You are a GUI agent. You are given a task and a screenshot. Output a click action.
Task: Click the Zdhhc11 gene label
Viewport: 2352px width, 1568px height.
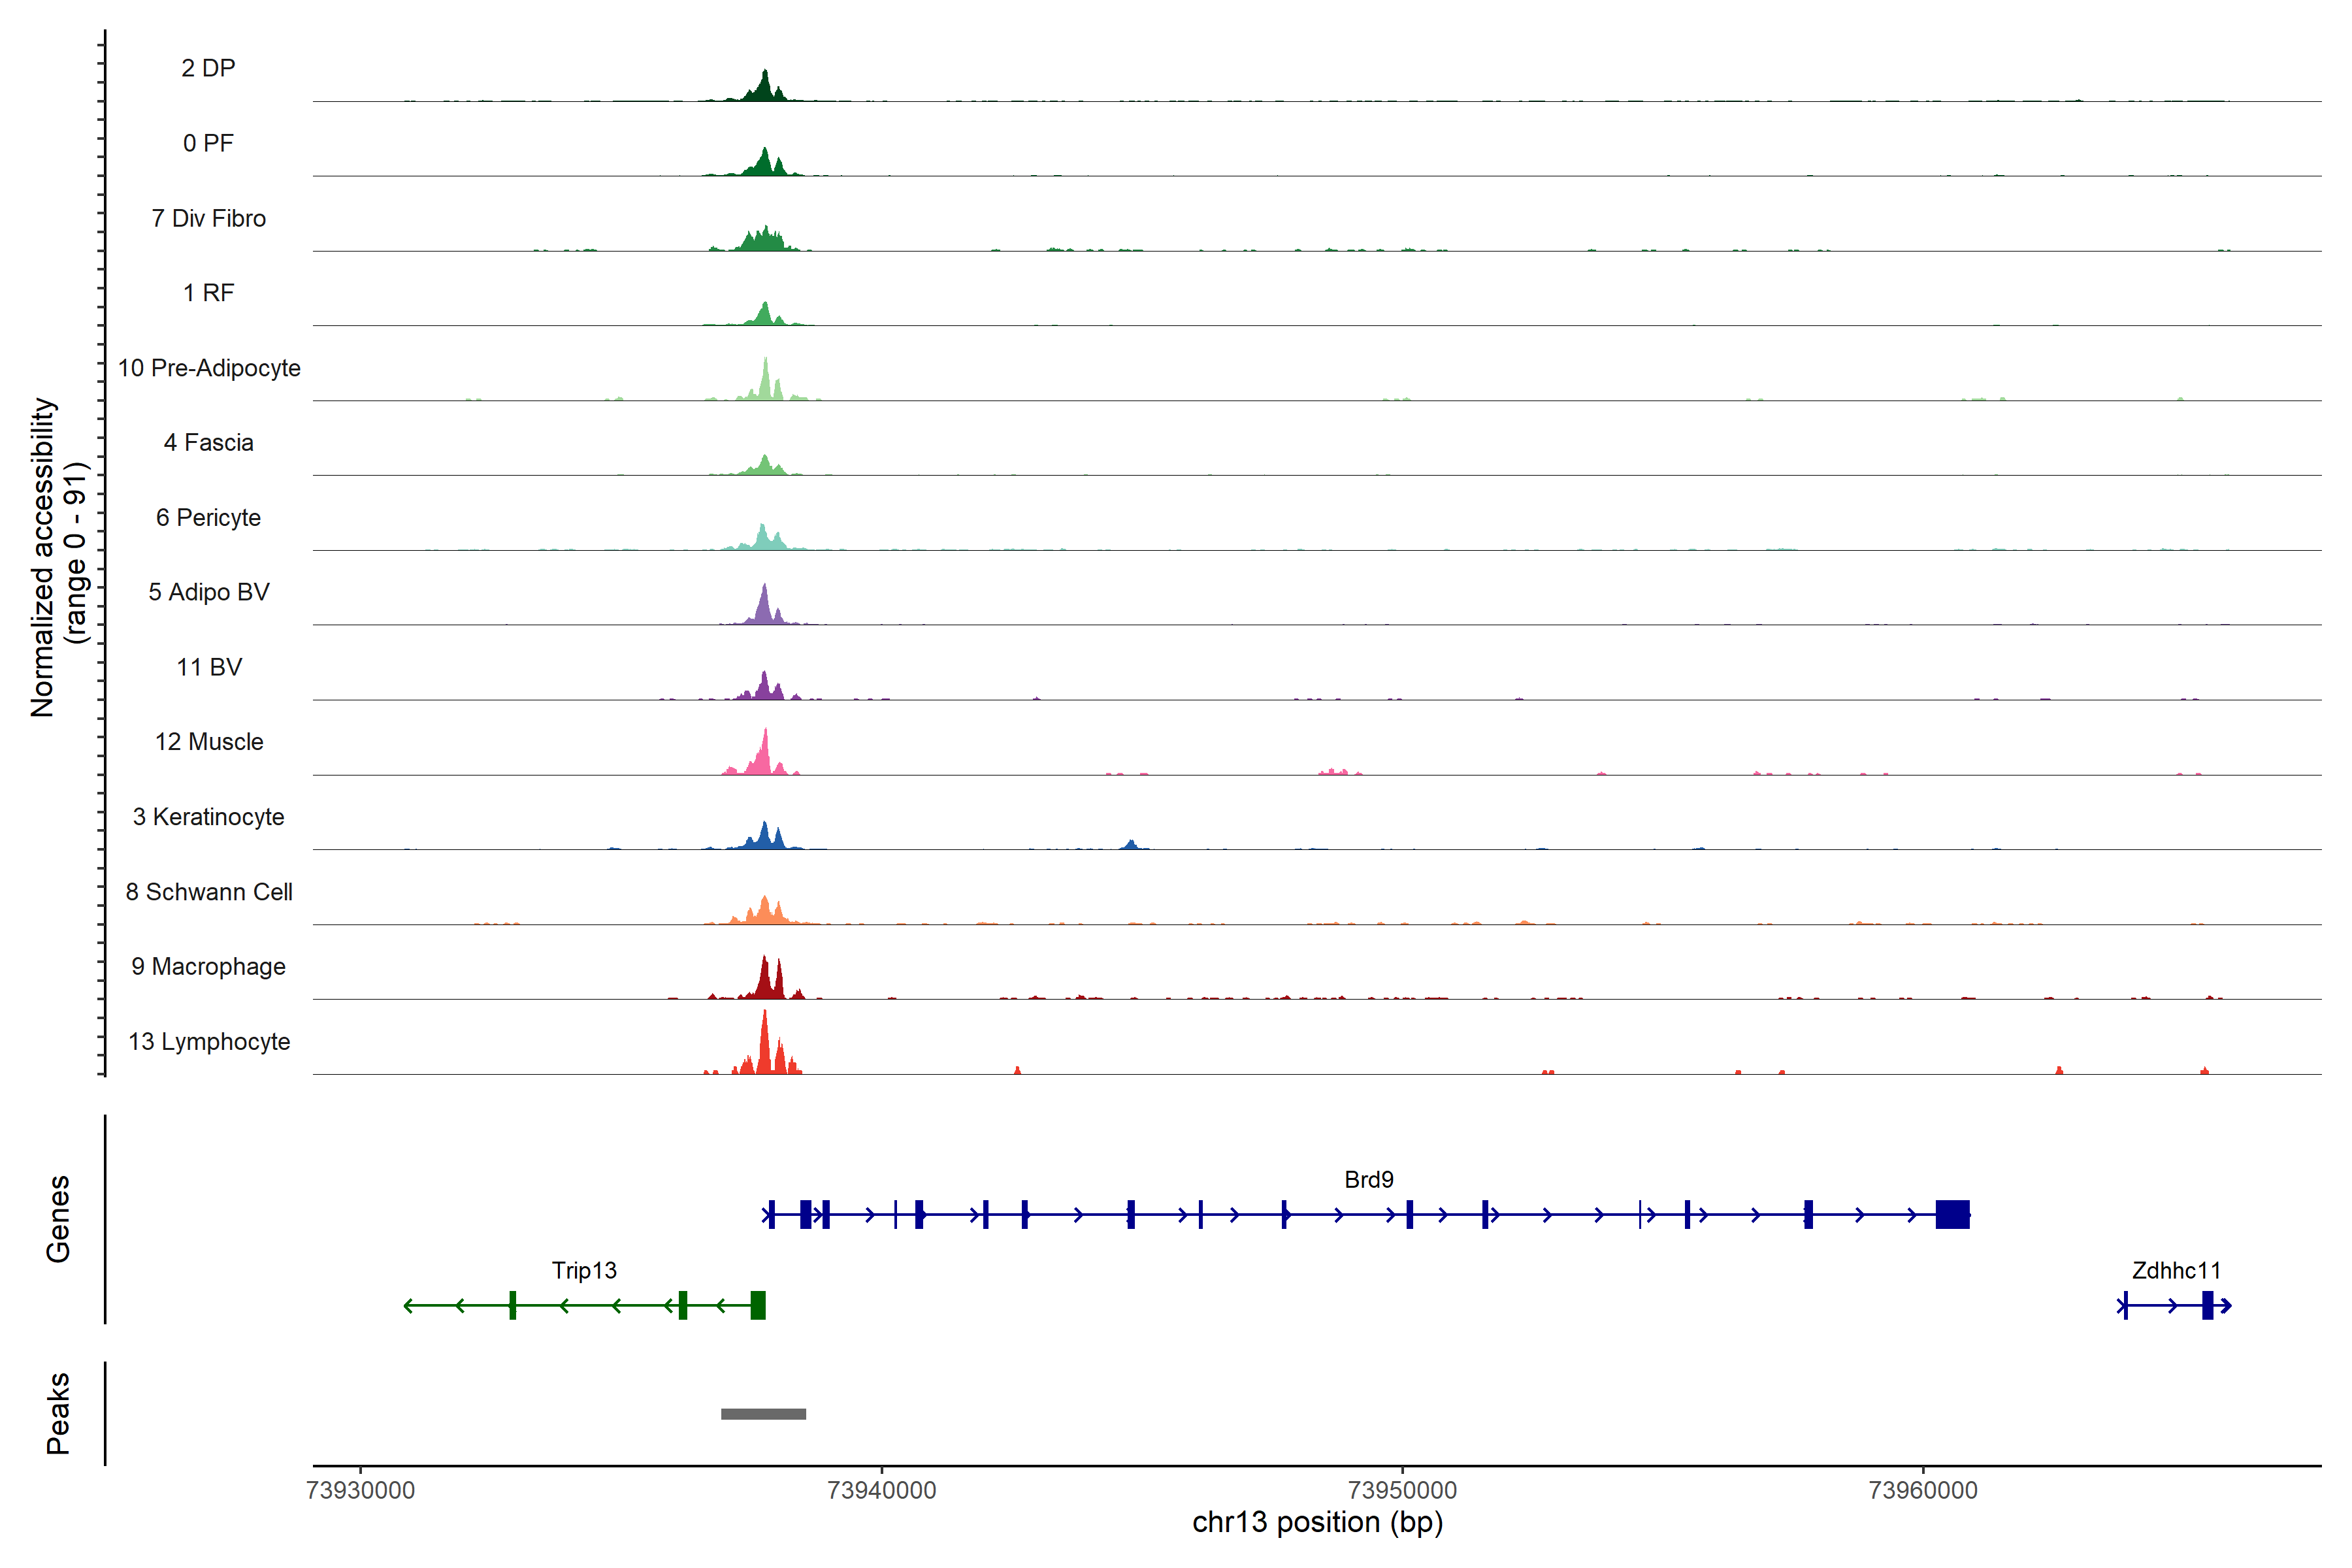2176,1270
